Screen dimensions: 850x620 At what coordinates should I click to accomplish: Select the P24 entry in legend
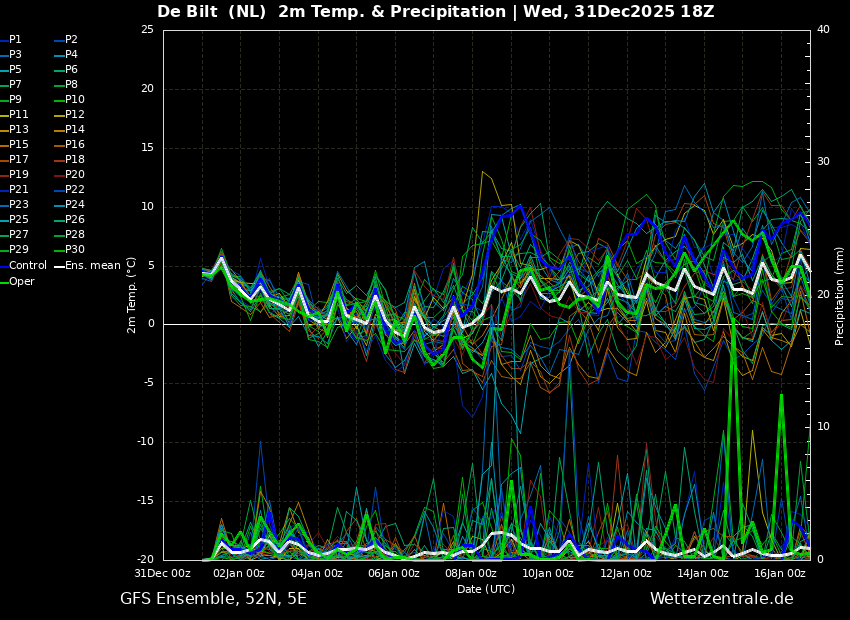(x=69, y=204)
